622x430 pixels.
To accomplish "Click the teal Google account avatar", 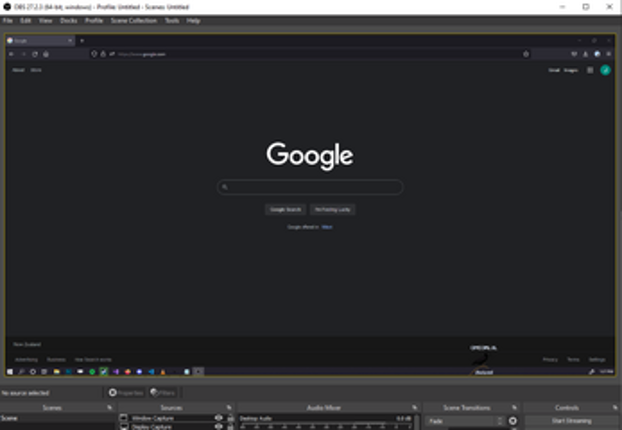I will tap(605, 70).
